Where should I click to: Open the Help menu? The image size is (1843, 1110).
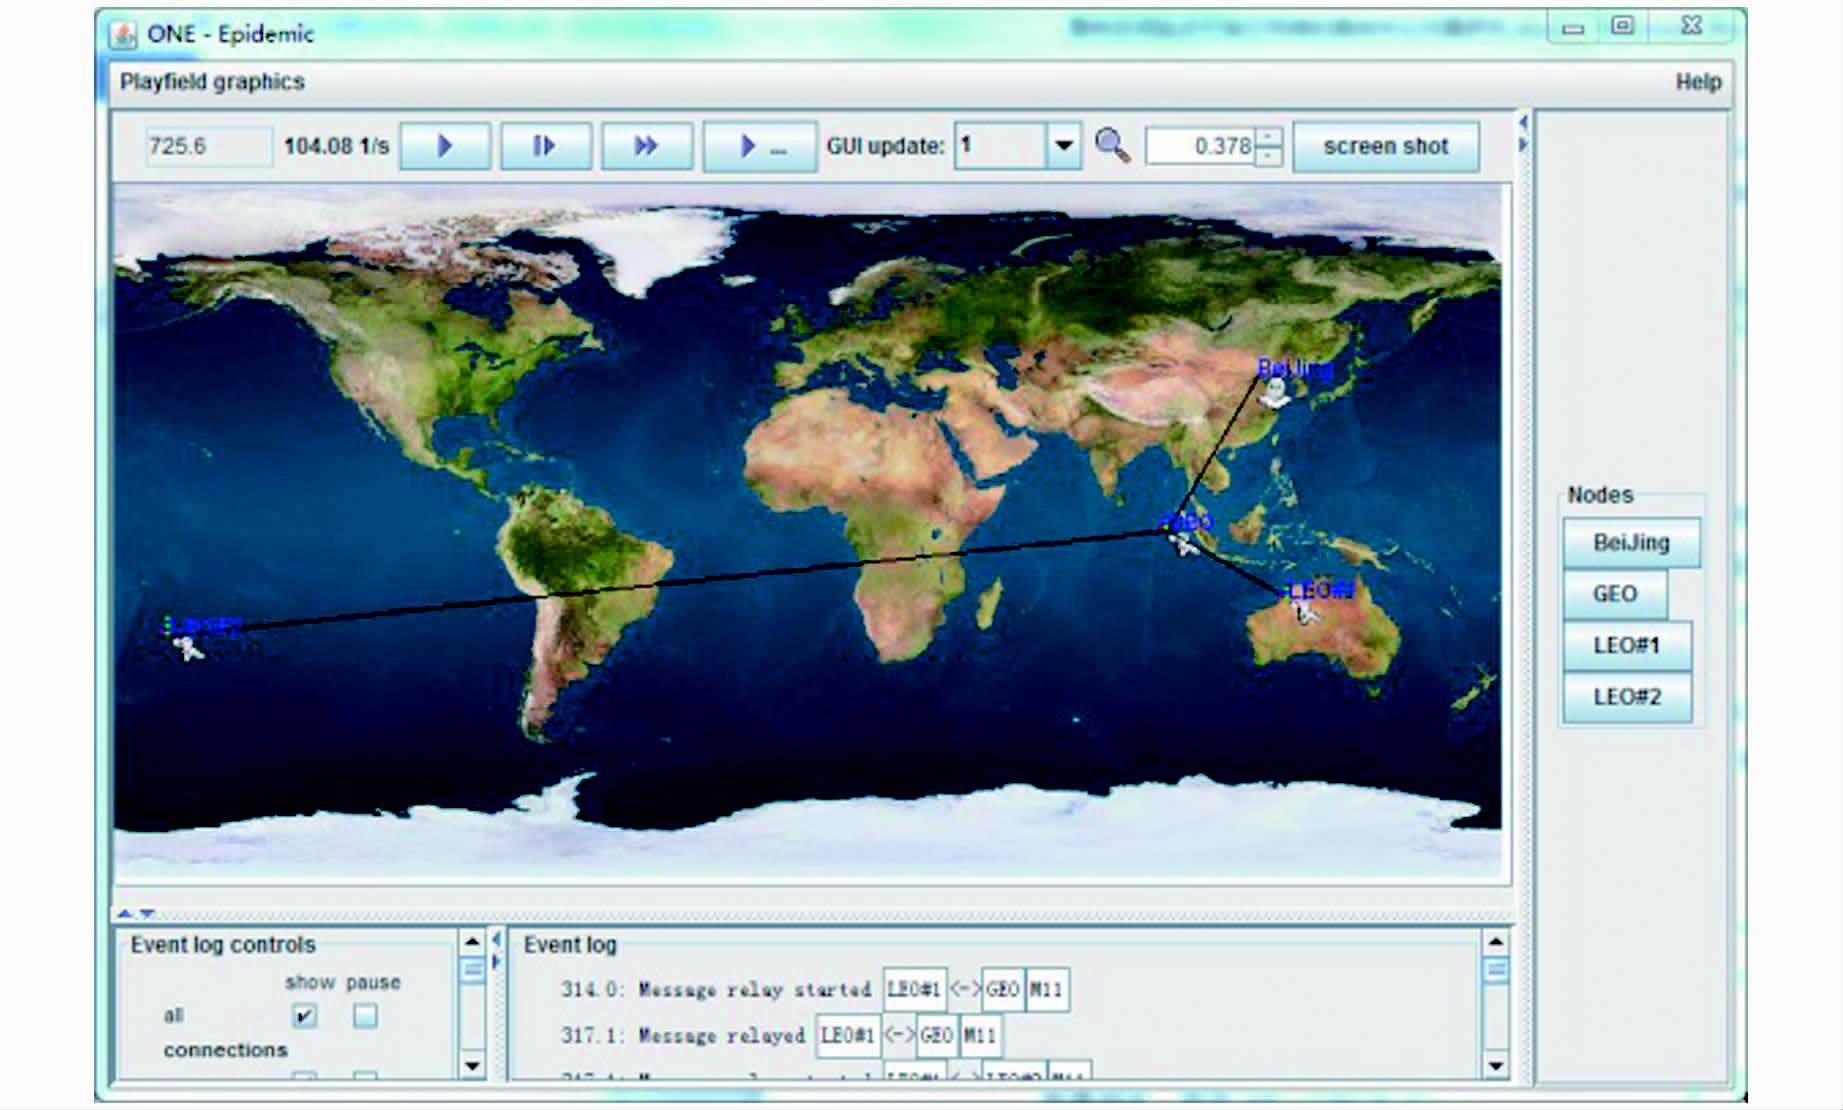[1698, 82]
